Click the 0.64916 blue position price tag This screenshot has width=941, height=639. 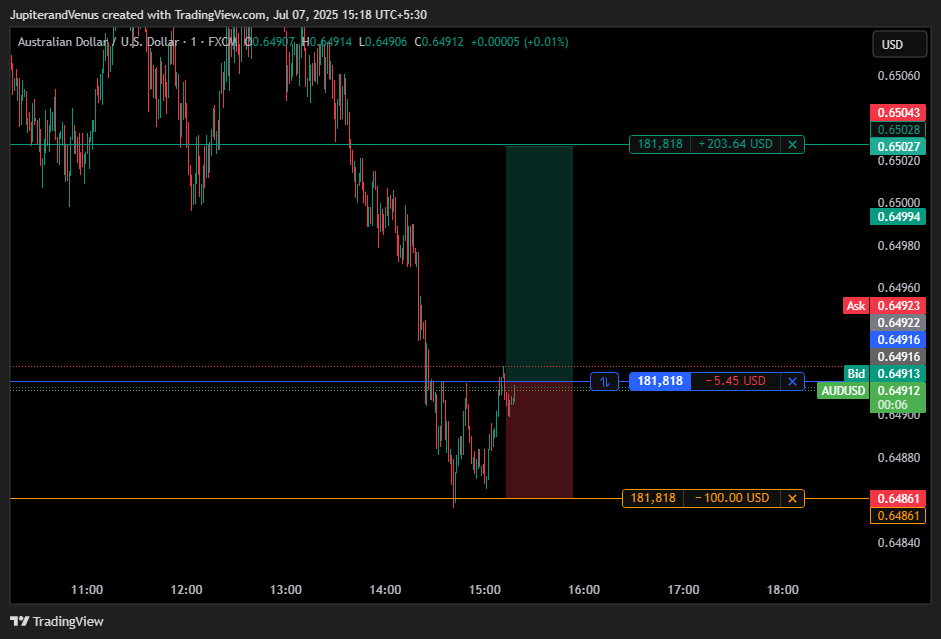898,340
